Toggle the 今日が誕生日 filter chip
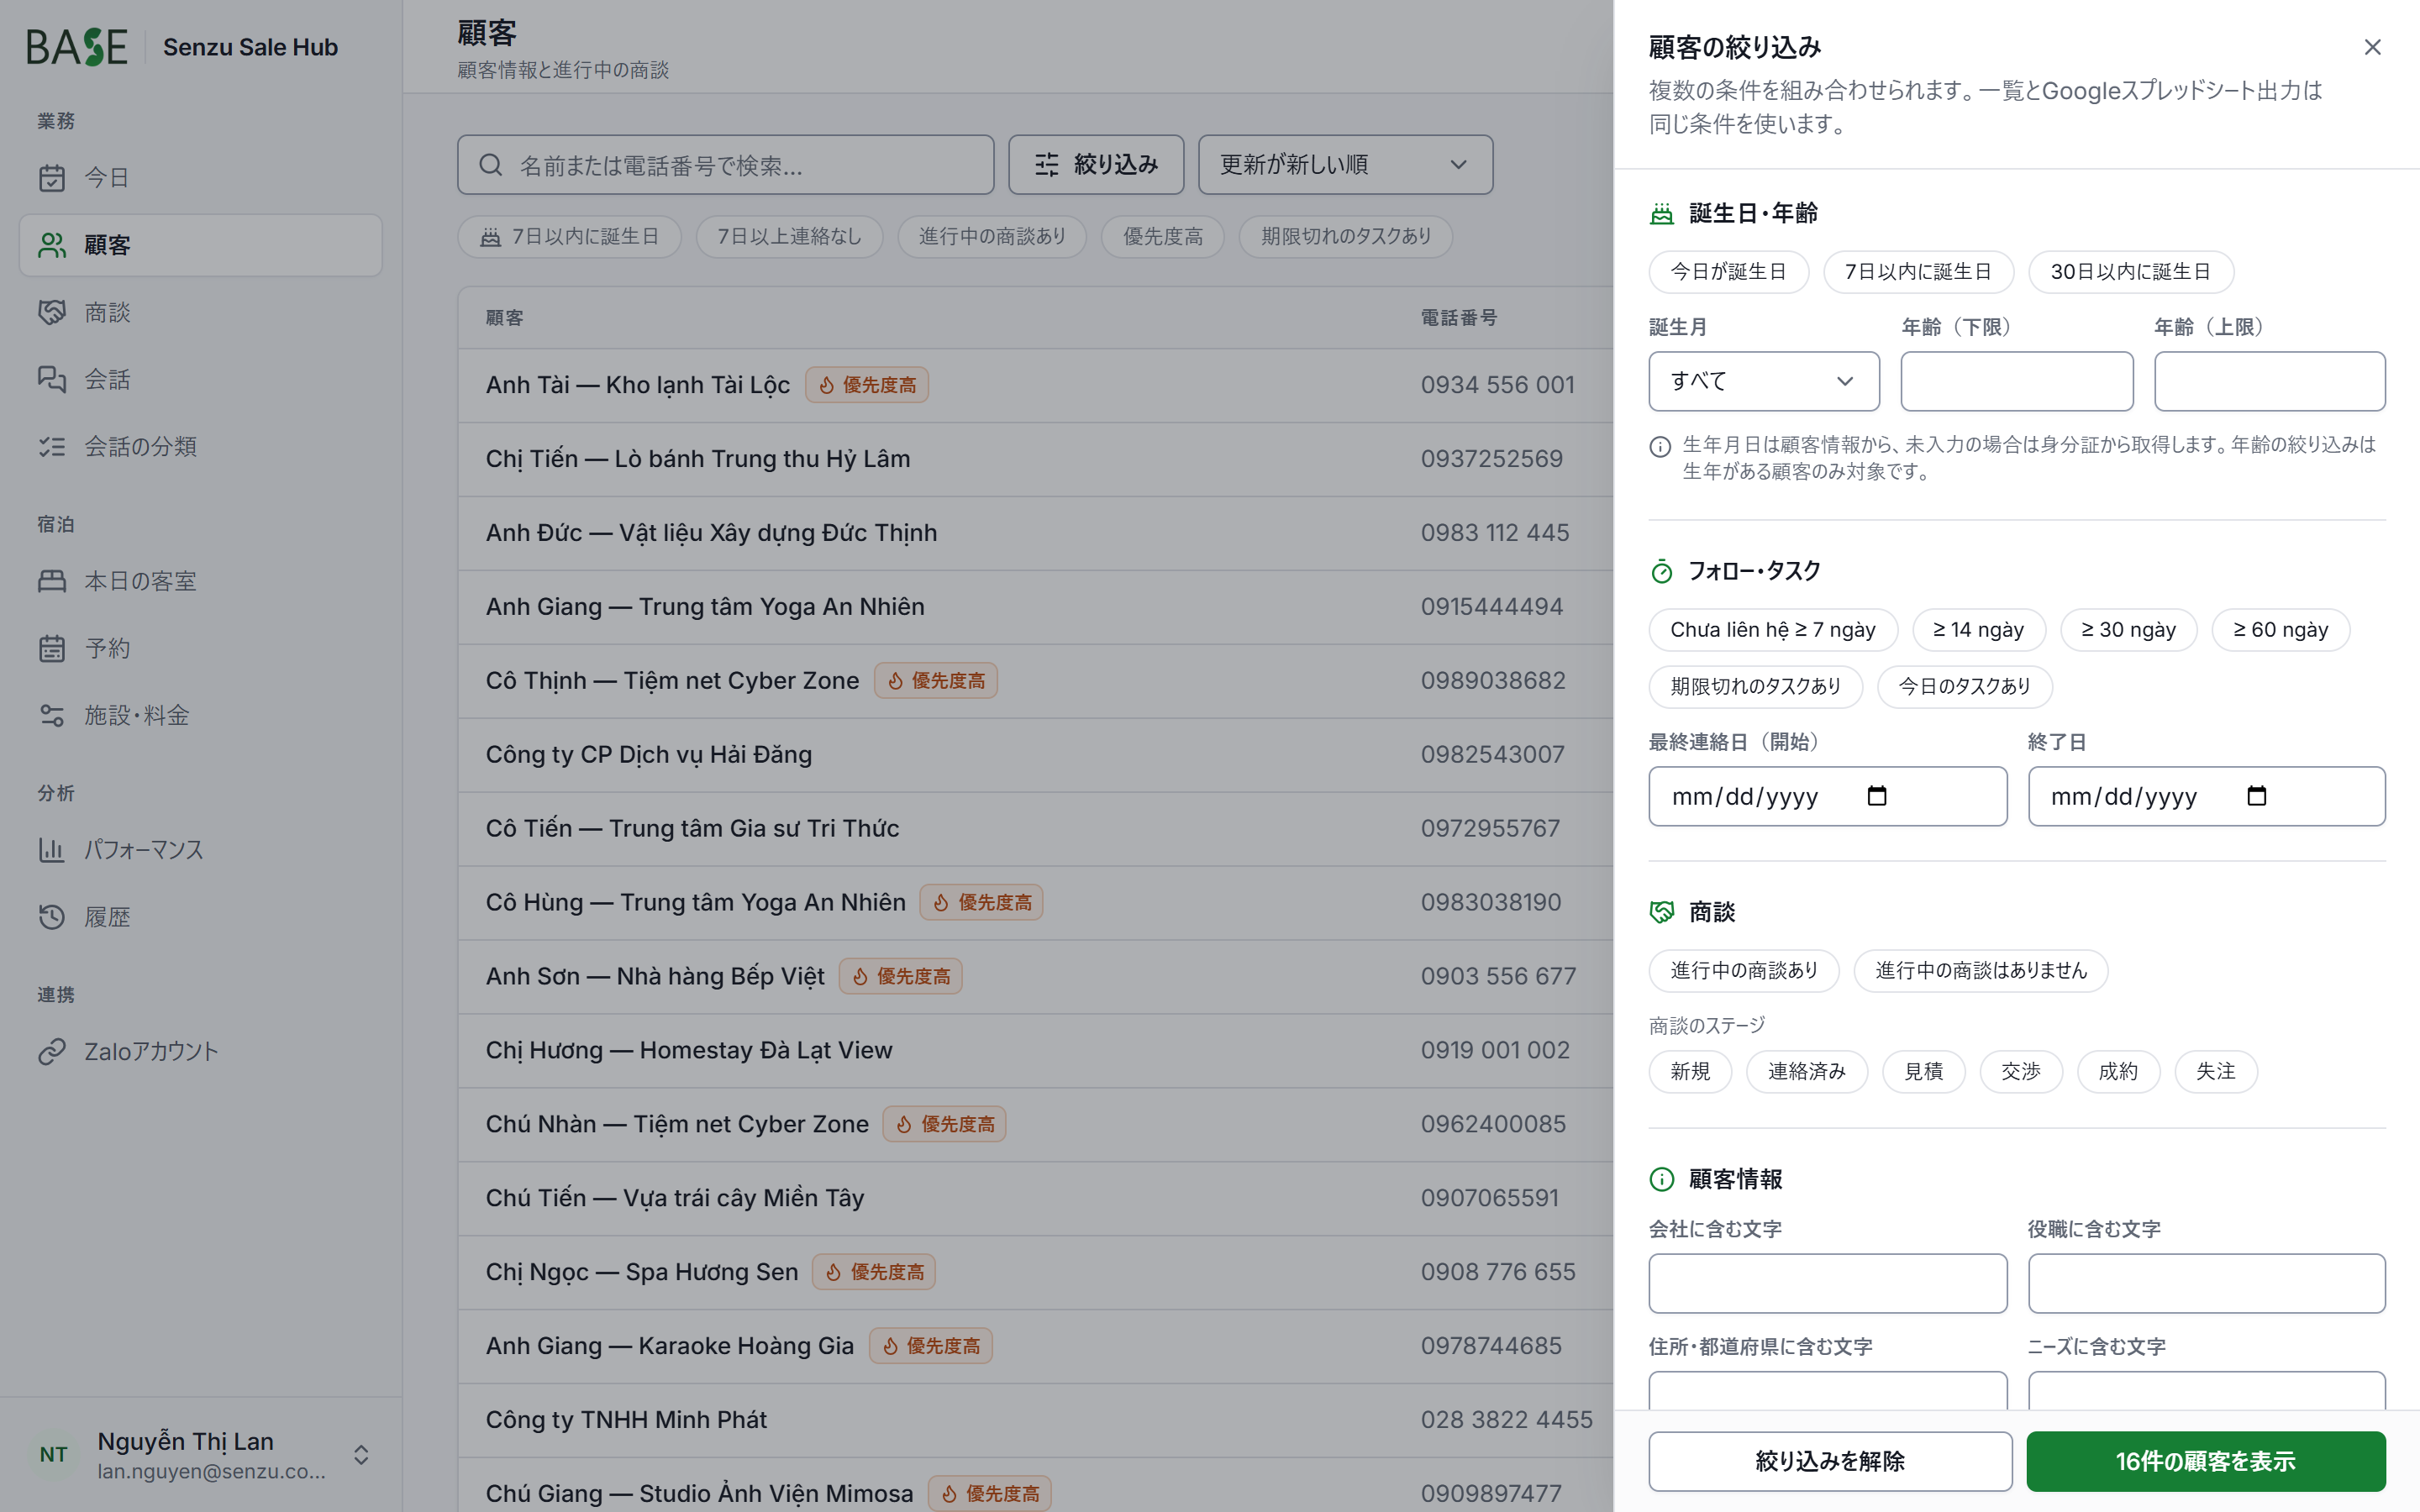Image resolution: width=2420 pixels, height=1512 pixels. 1728,272
